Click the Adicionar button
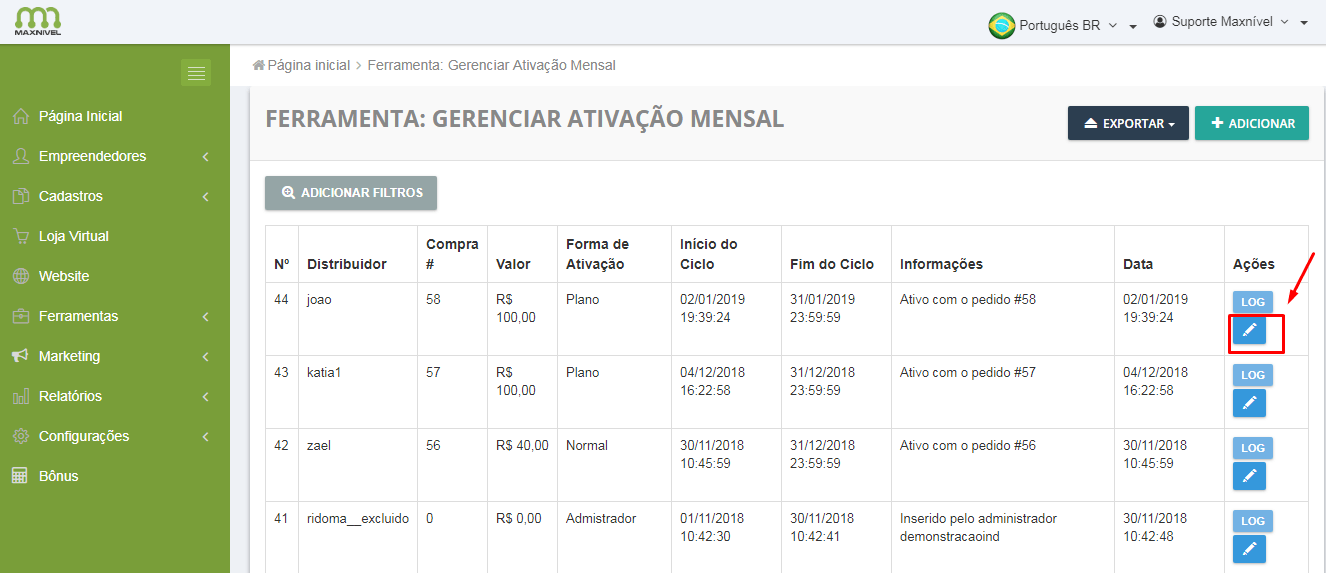The image size is (1326, 573). coord(1251,124)
